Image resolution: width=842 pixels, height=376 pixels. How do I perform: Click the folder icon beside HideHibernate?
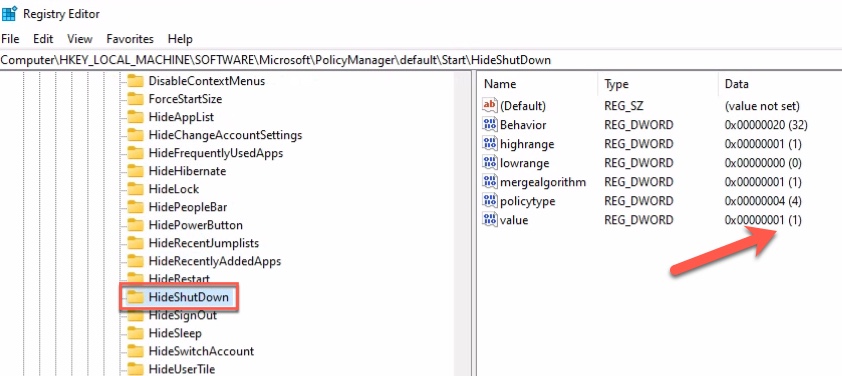pos(135,171)
